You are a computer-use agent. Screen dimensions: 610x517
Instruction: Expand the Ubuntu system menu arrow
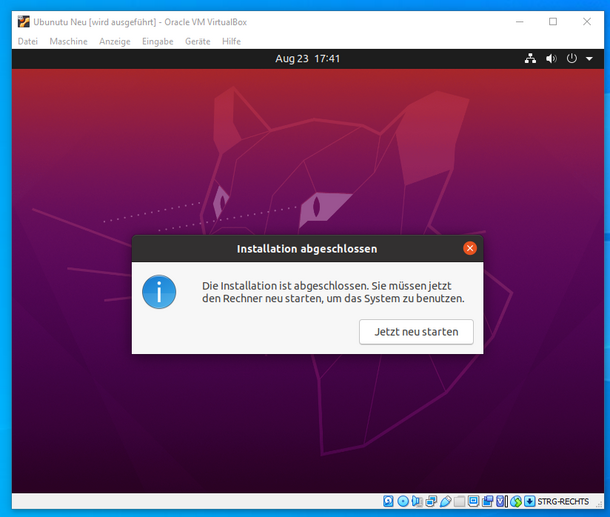click(x=589, y=59)
